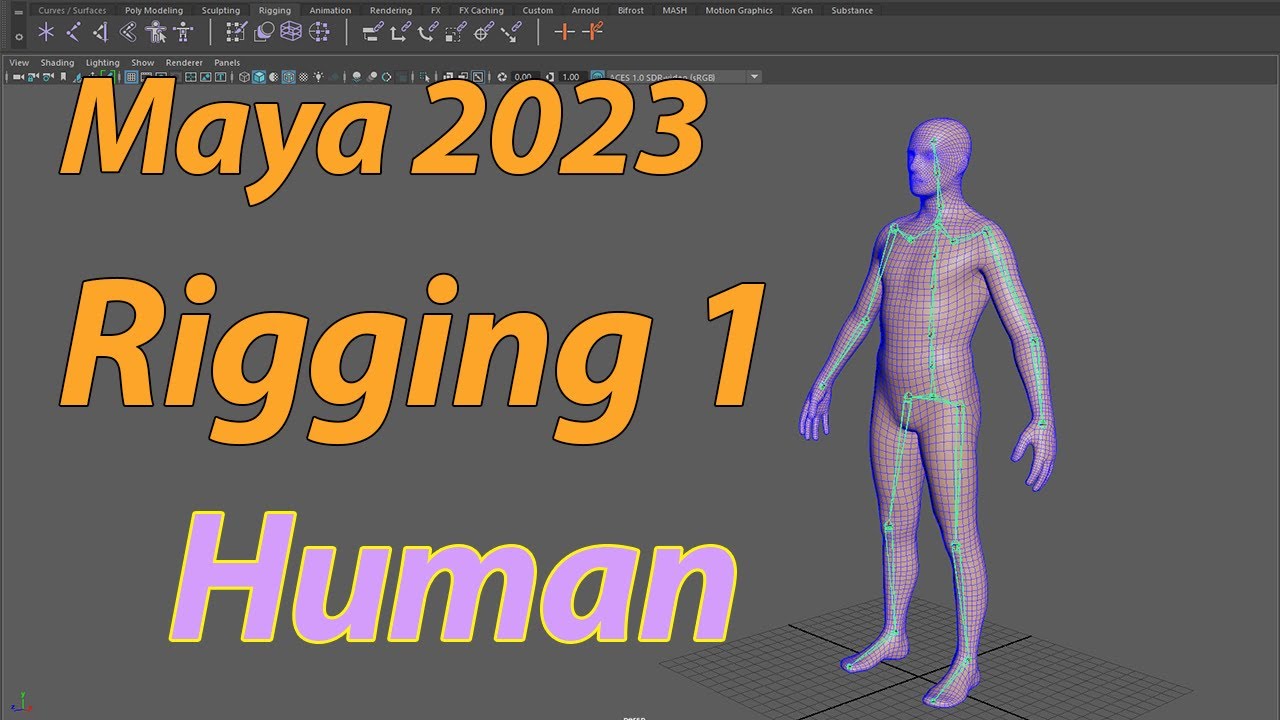Switch to the Poly Modeling shelf tab
Image resolution: width=1280 pixels, height=720 pixels.
point(154,10)
